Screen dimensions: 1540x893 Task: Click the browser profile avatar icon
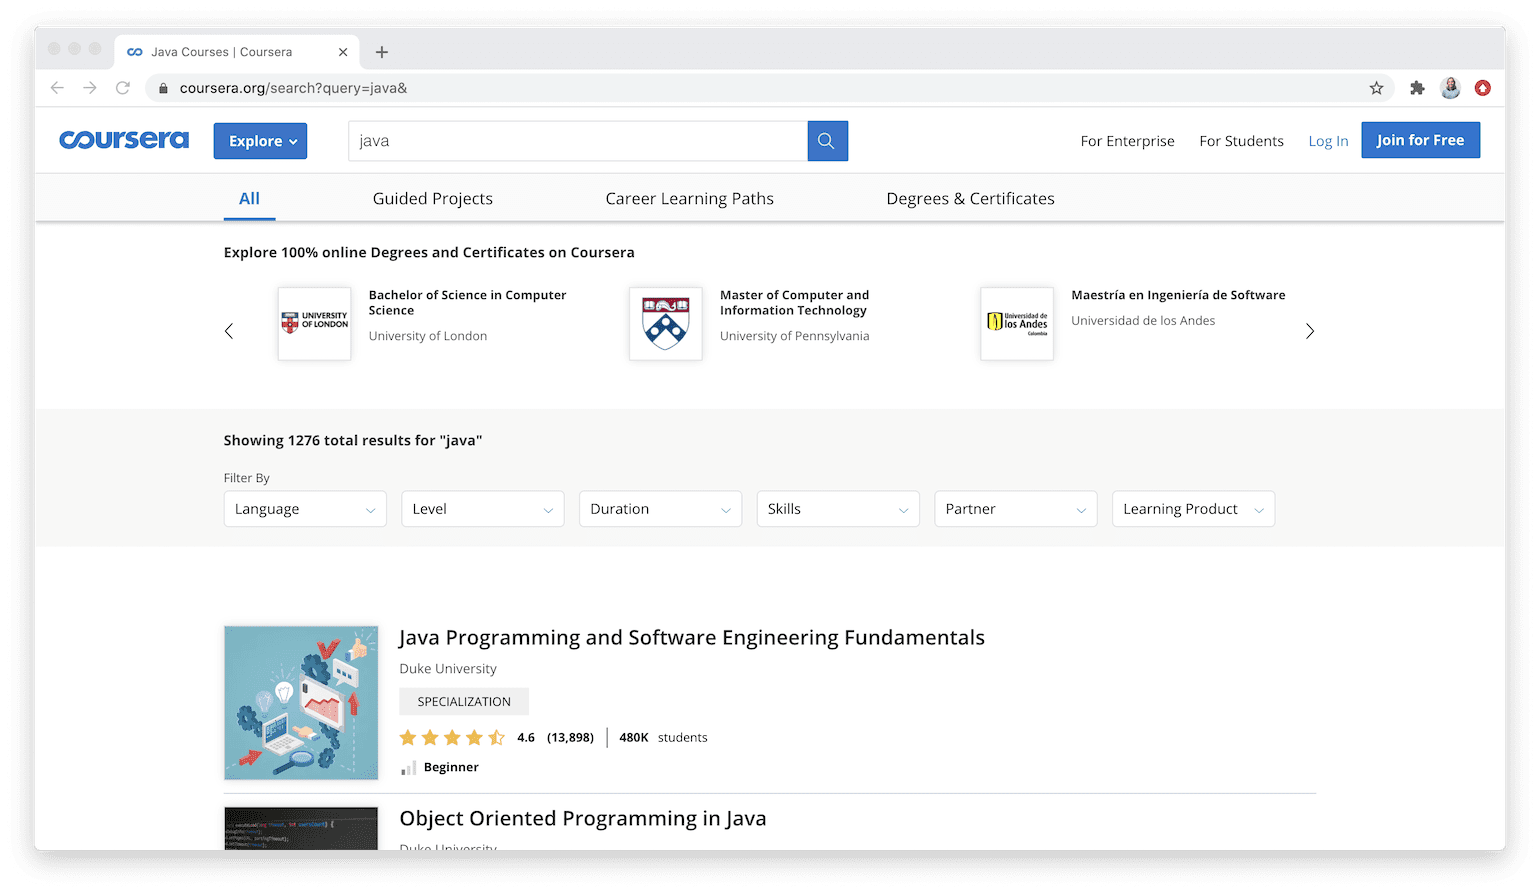(x=1450, y=88)
